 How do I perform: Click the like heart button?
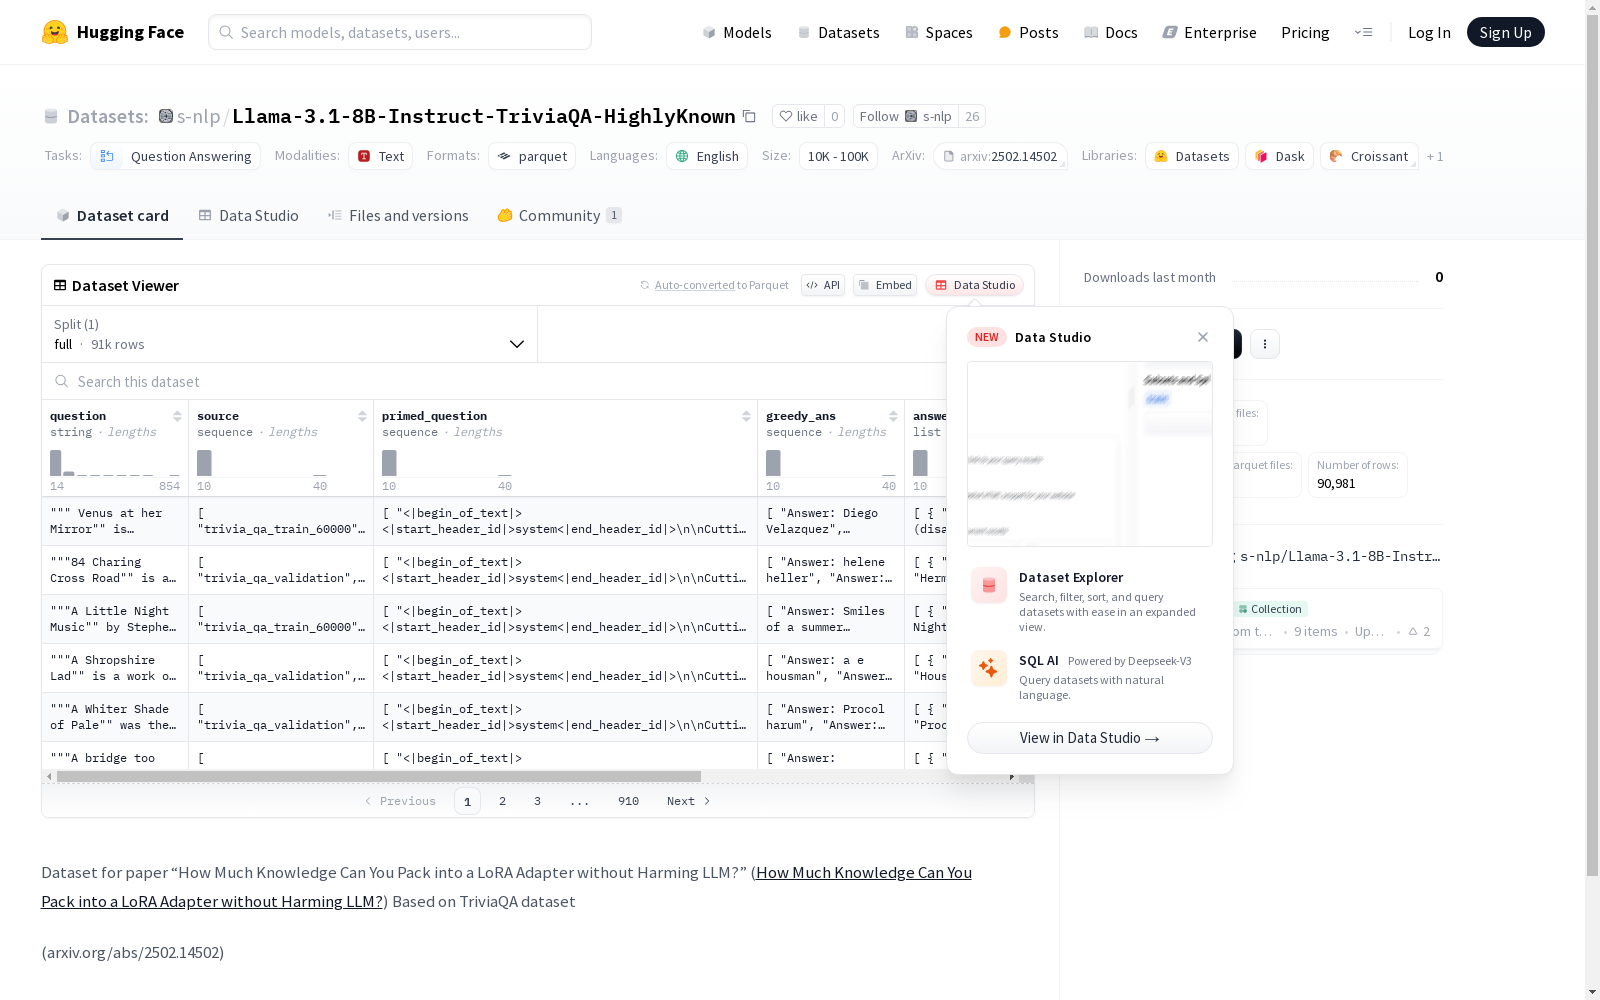[798, 116]
